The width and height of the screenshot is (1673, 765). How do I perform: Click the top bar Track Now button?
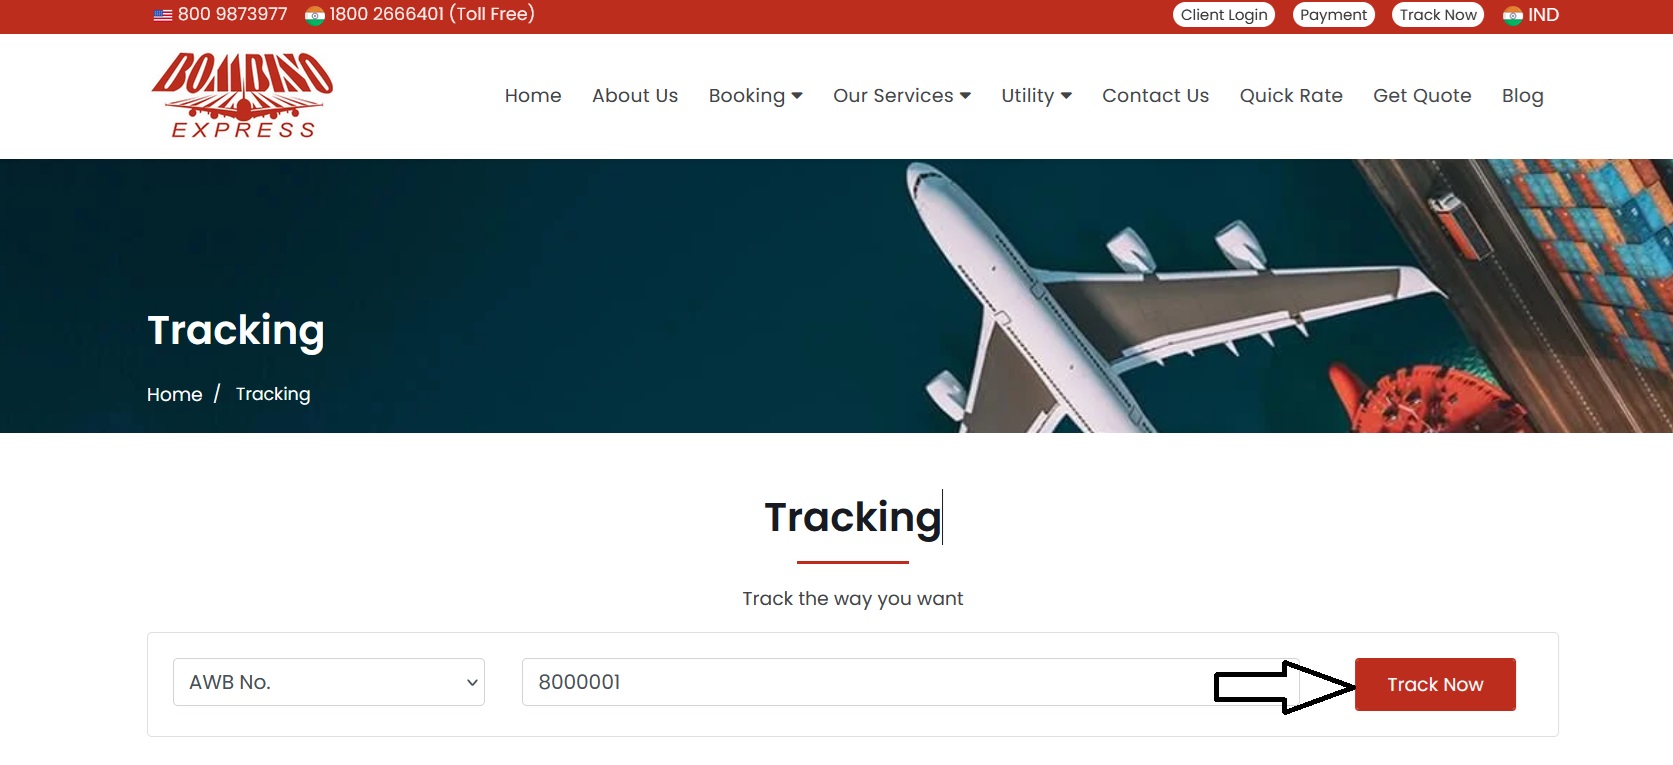coord(1438,15)
